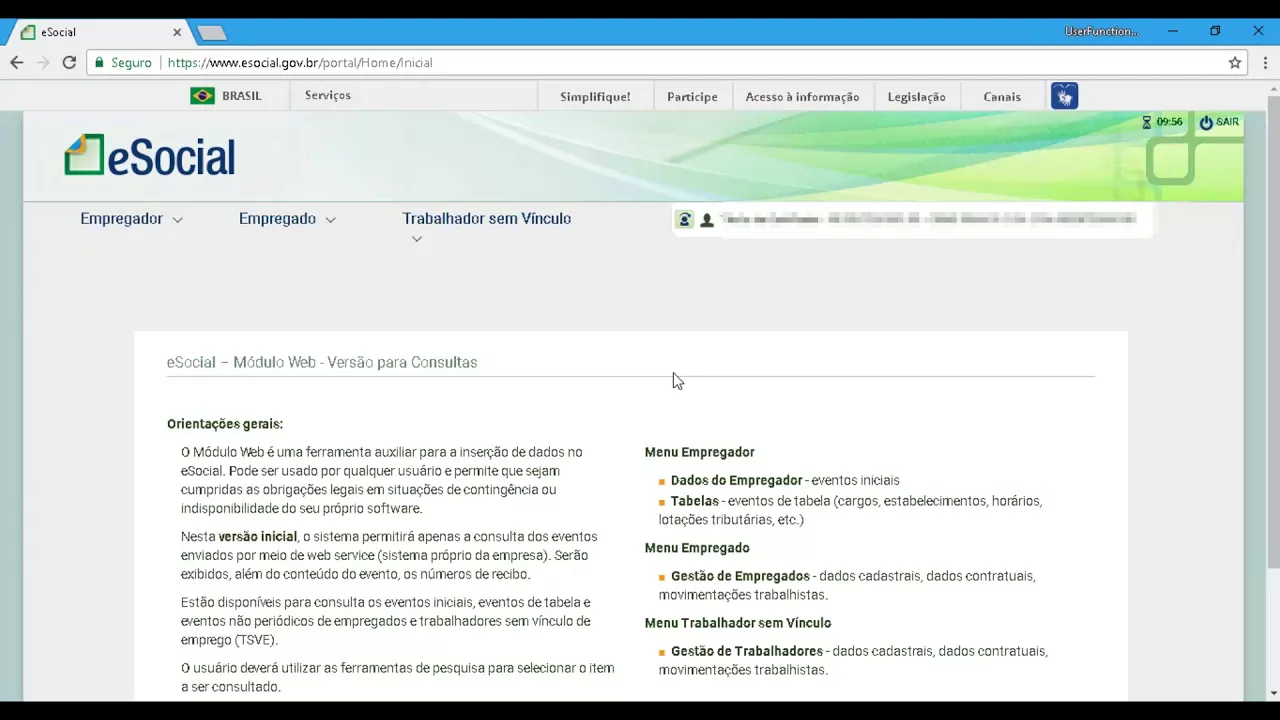Click the secure padlock icon
Viewport: 1280px width, 720px height.
99,62
